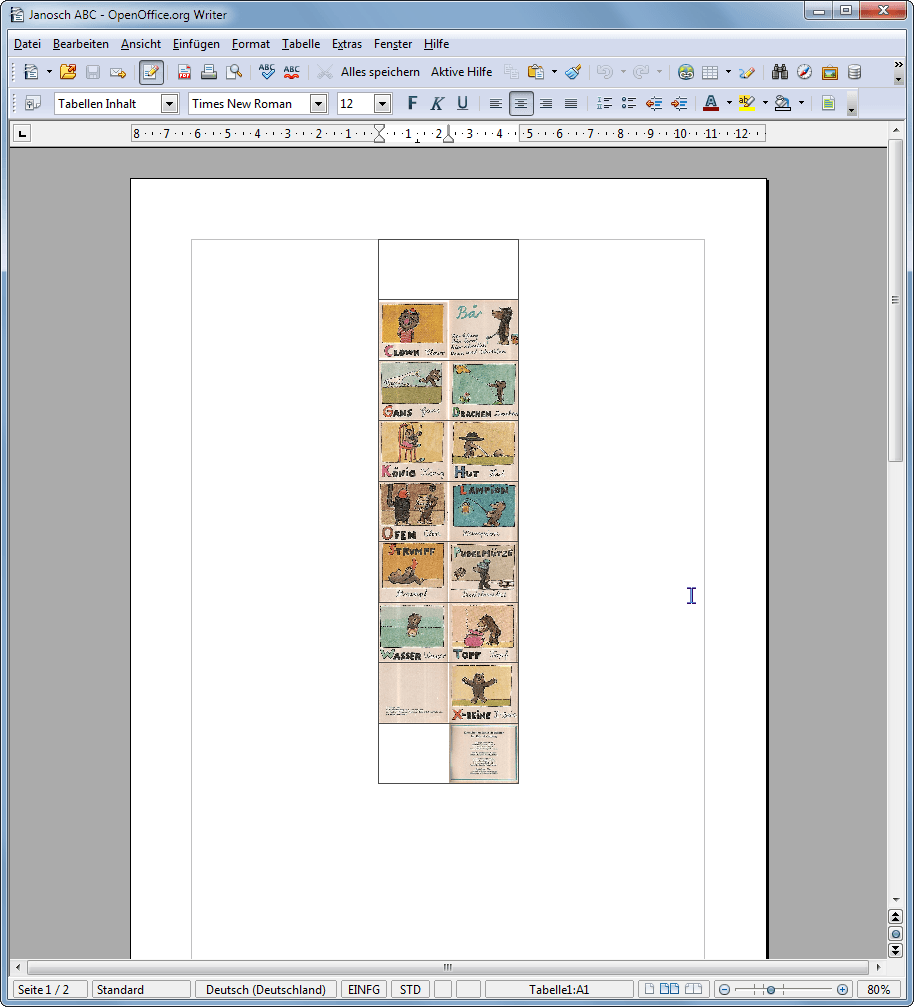Open the Einfügen menu

click(x=196, y=44)
